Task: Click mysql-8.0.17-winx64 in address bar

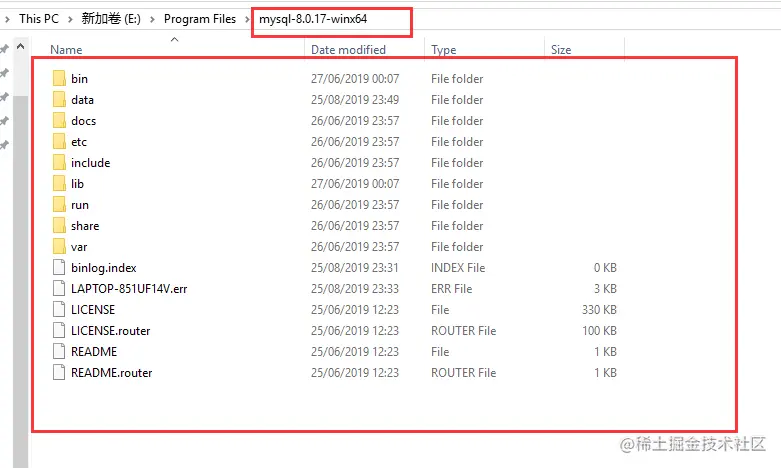Action: [x=313, y=19]
